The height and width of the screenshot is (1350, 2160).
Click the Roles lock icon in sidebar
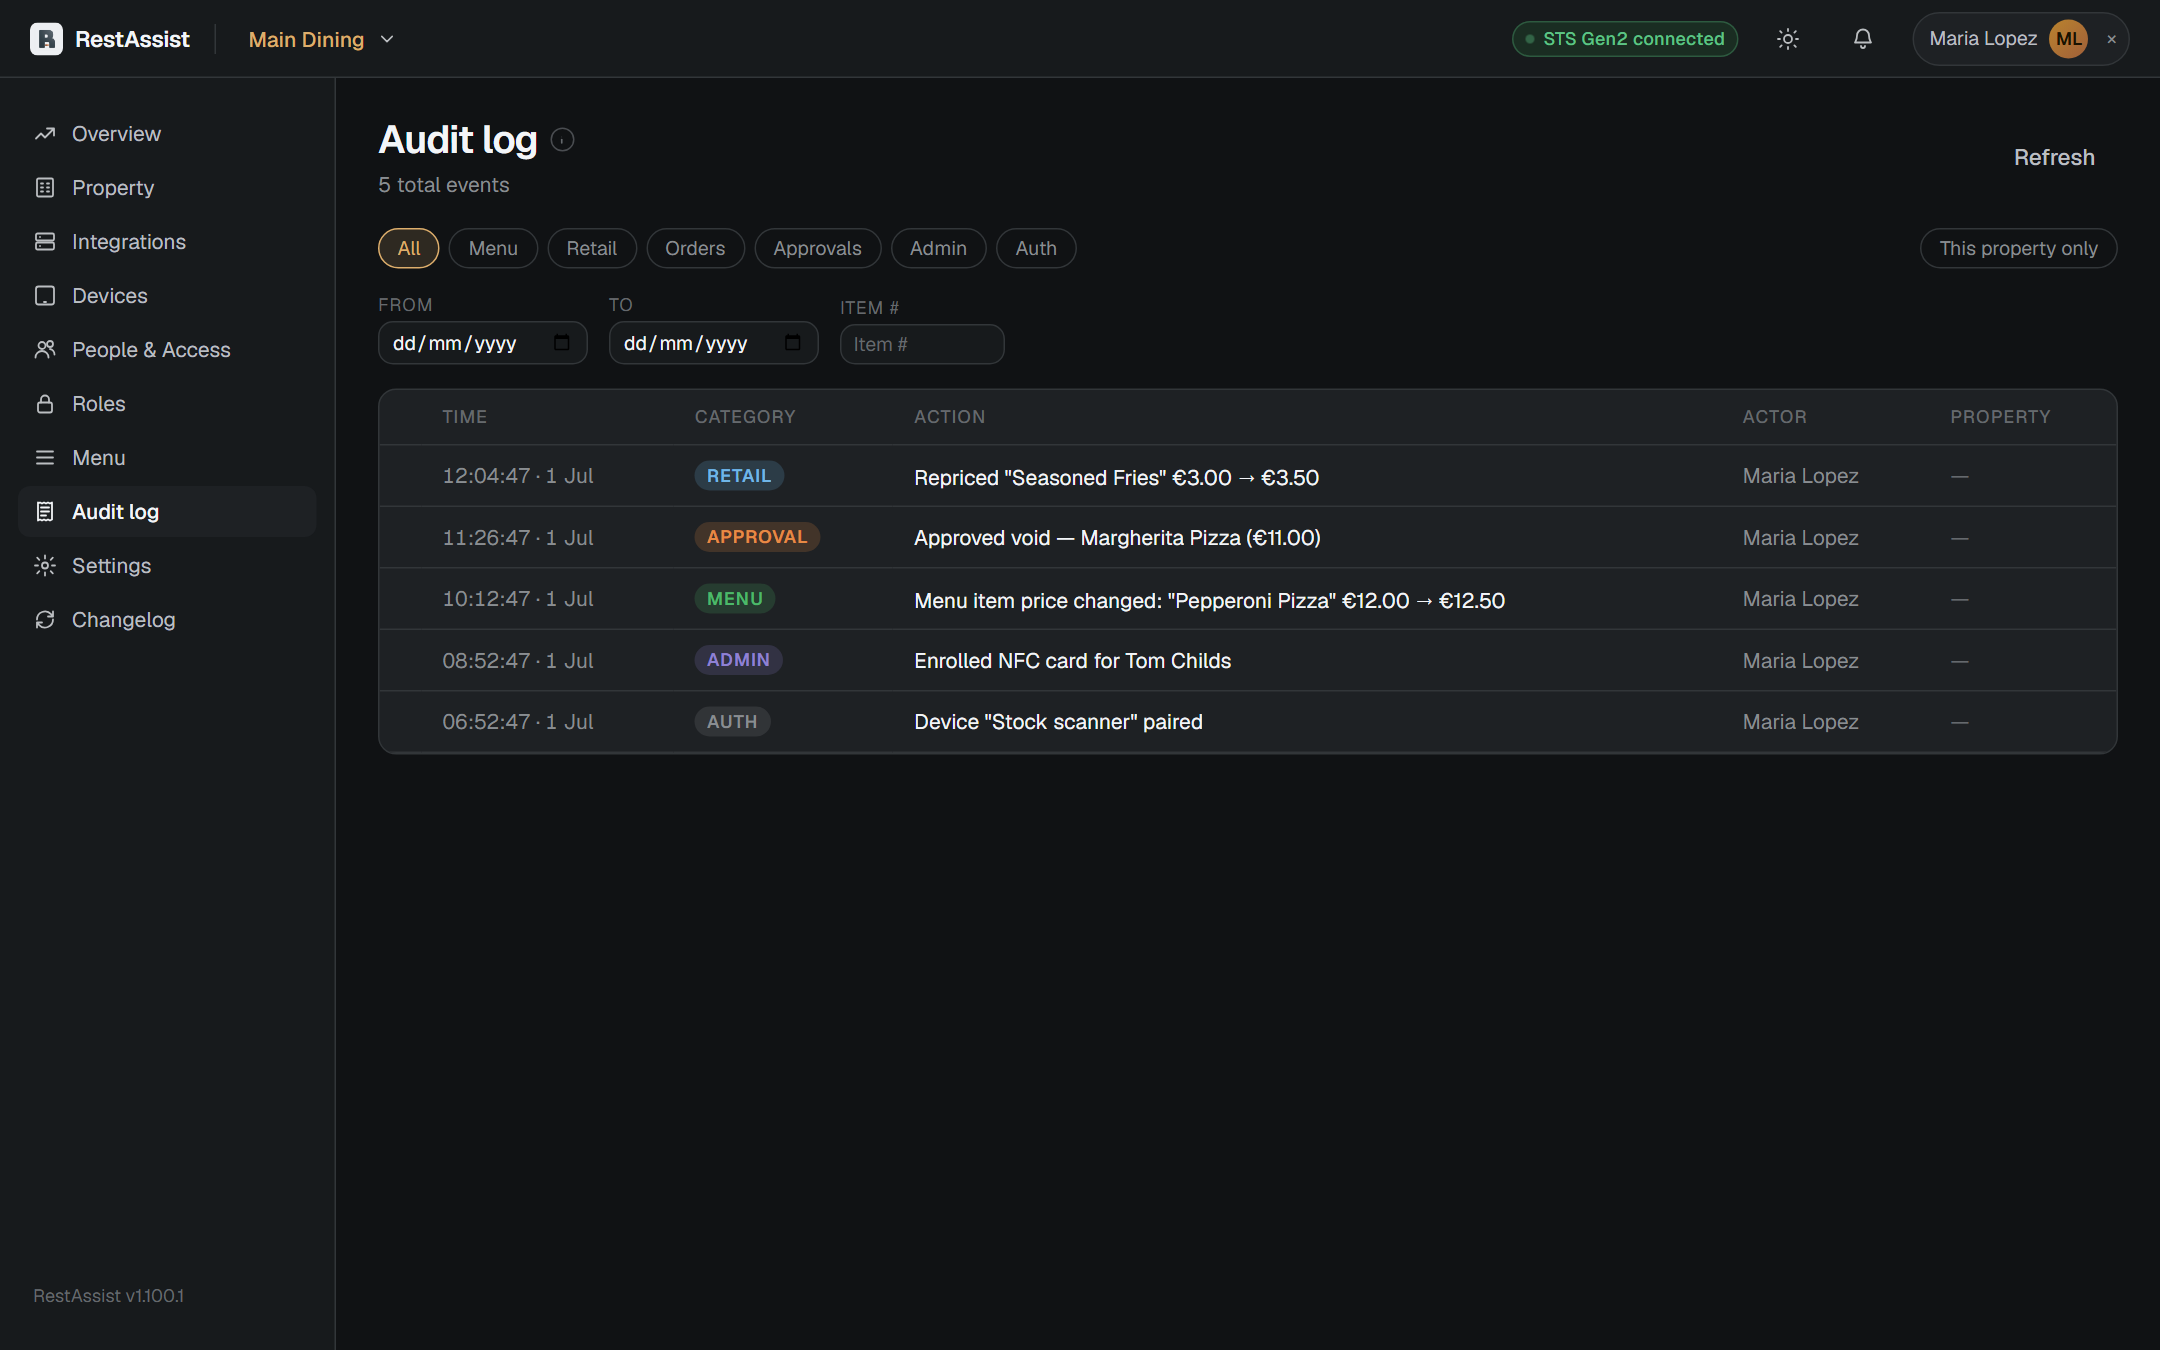pos(45,404)
